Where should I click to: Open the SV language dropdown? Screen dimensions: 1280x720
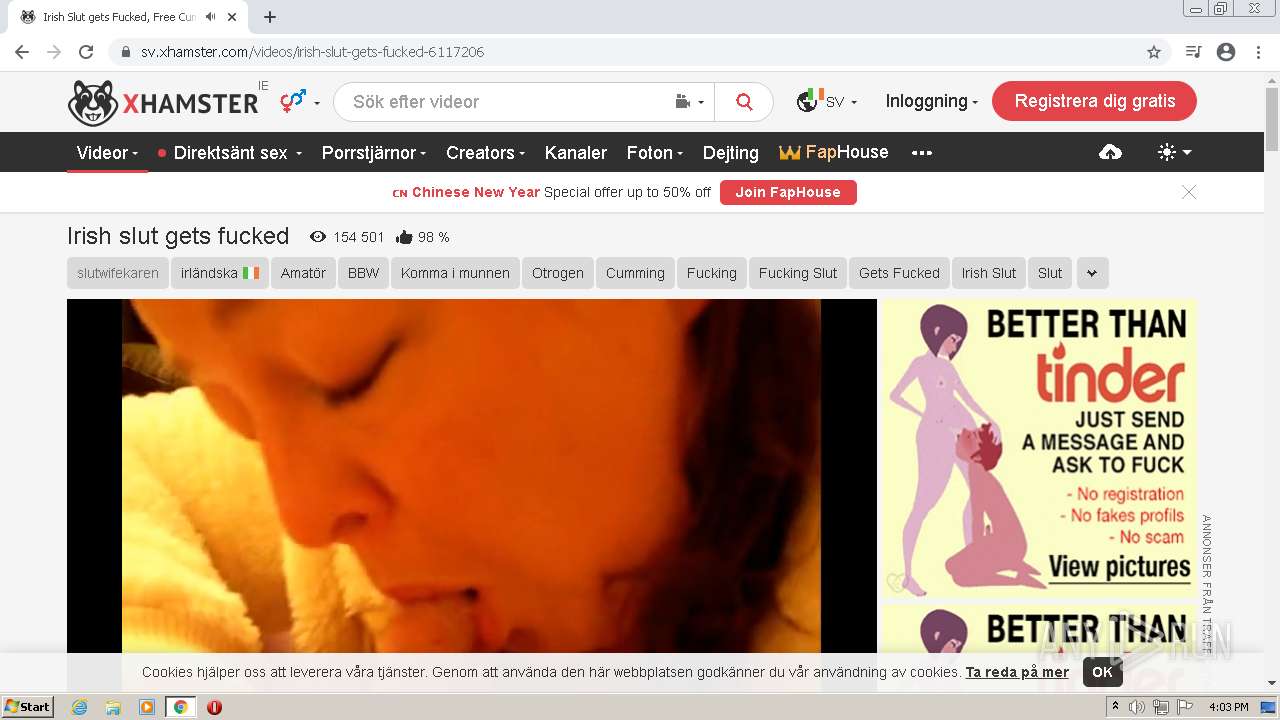[826, 102]
